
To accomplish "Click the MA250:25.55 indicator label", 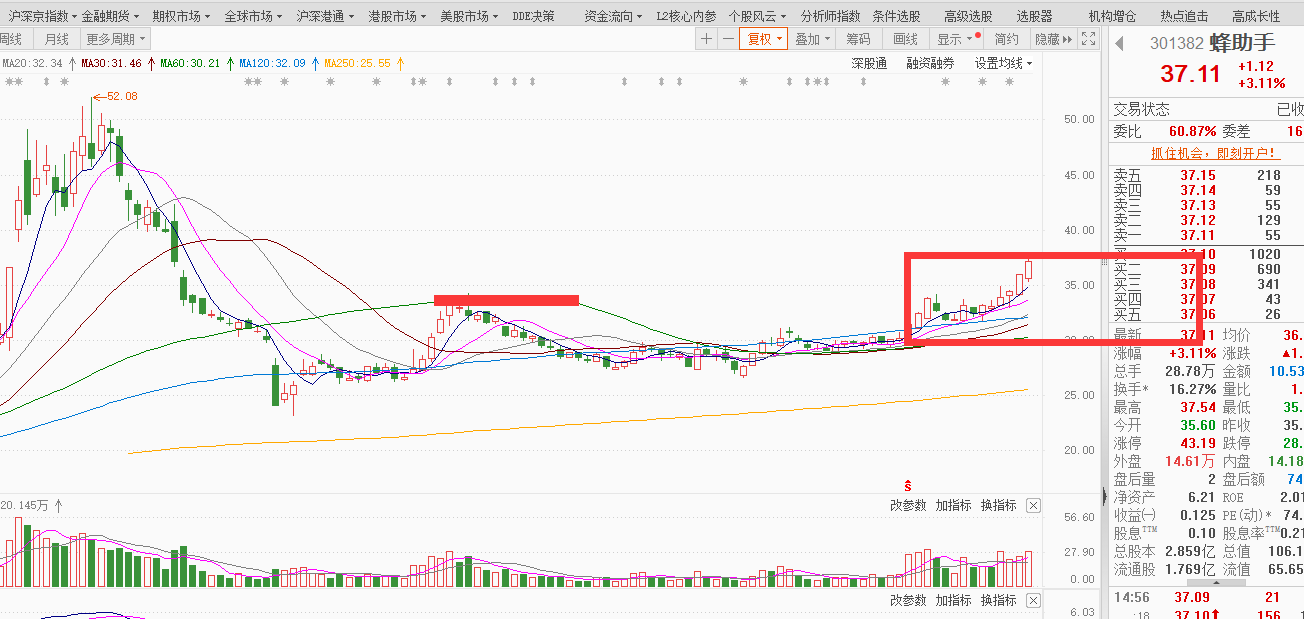I will 357,64.
